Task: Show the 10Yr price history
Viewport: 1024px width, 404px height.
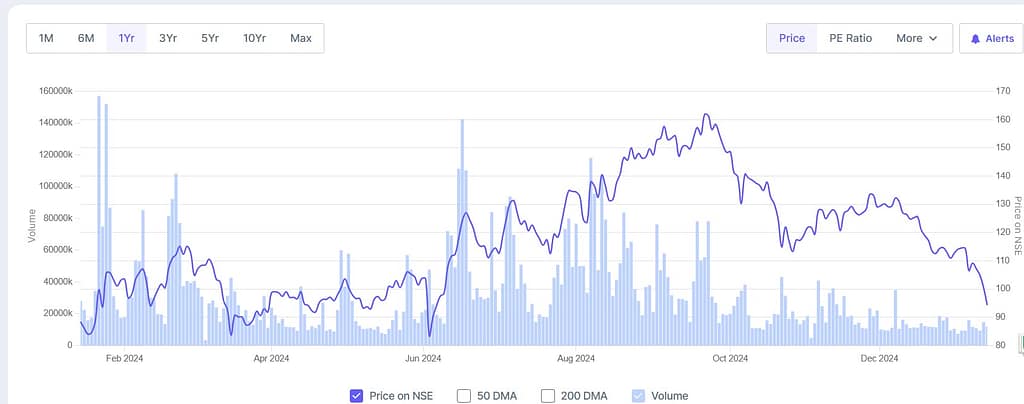Action: [254, 39]
